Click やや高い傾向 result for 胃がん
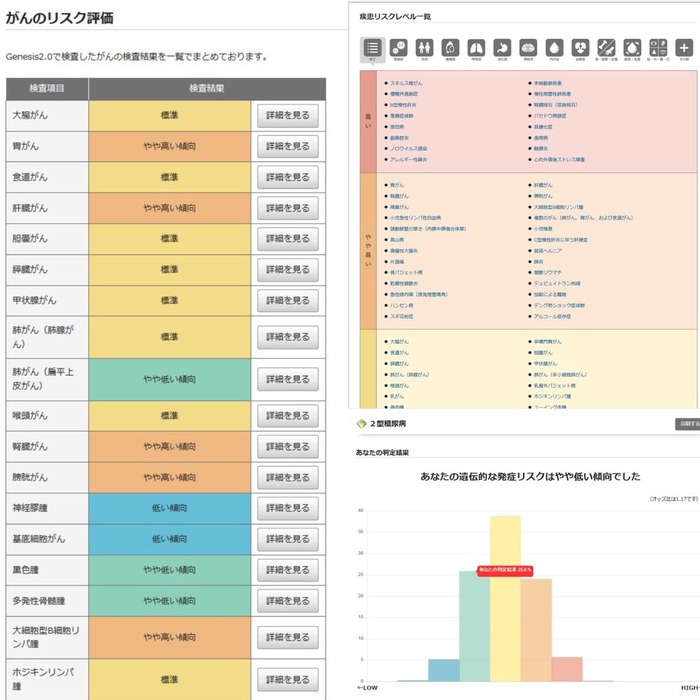Viewport: 700px width, 700px height. tap(170, 146)
